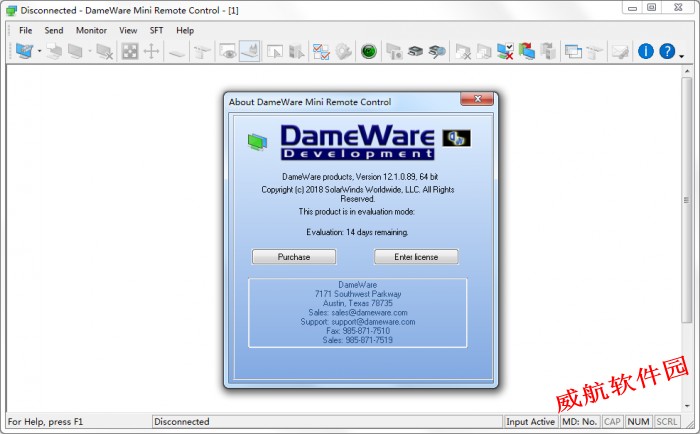Screen dimensions: 700x434
Task: Click the move crosshair arrows icon
Action: [x=151, y=51]
